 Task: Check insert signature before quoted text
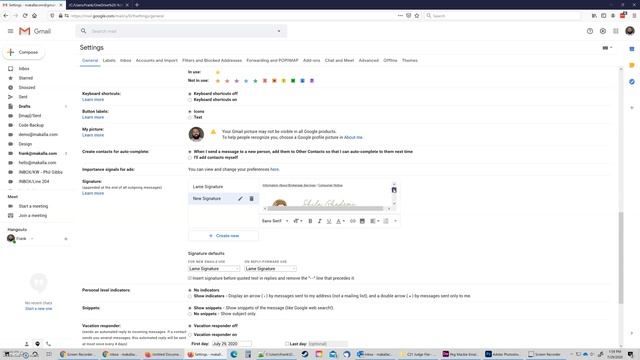click(x=190, y=278)
